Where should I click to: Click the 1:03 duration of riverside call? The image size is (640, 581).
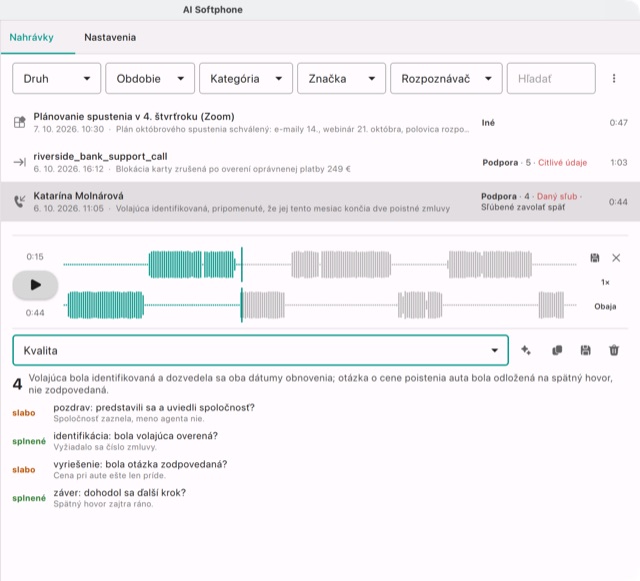619,163
